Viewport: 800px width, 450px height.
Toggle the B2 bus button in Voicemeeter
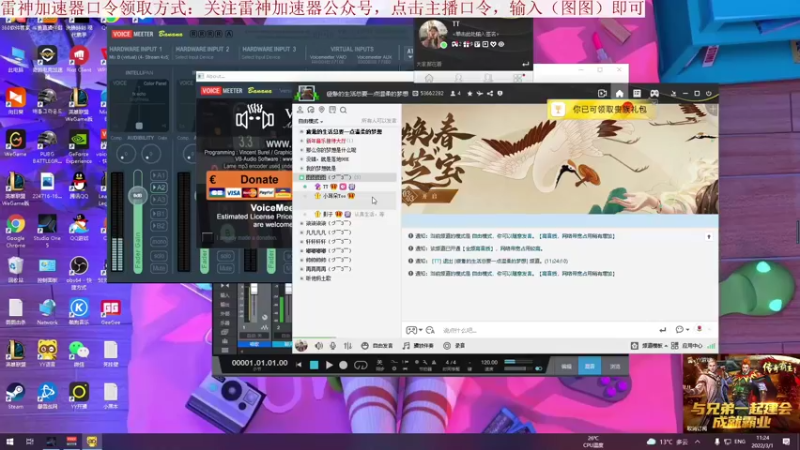click(x=159, y=226)
